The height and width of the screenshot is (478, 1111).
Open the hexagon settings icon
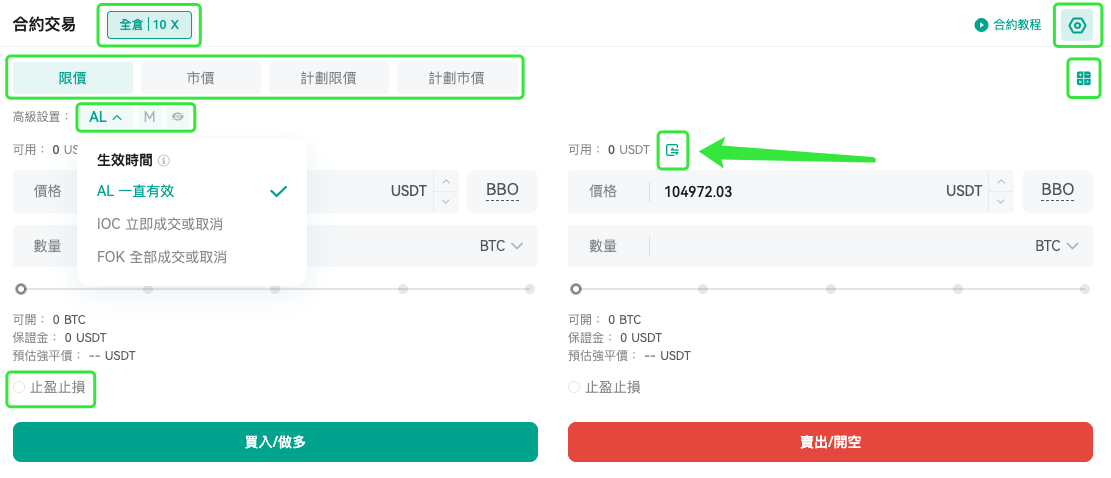point(1077,25)
